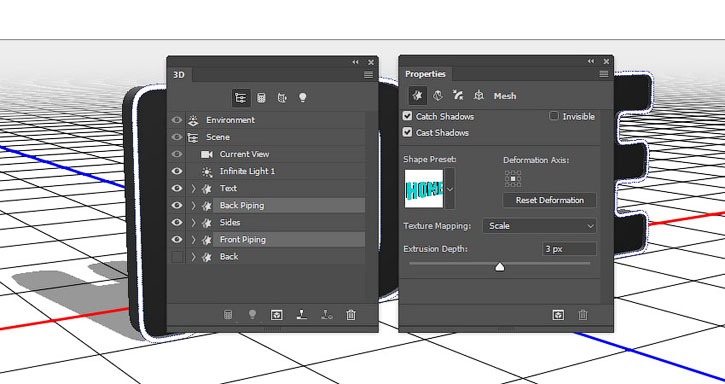Click the Extrusion Depth value field
Viewport: 725px width, 384px height.
click(569, 249)
